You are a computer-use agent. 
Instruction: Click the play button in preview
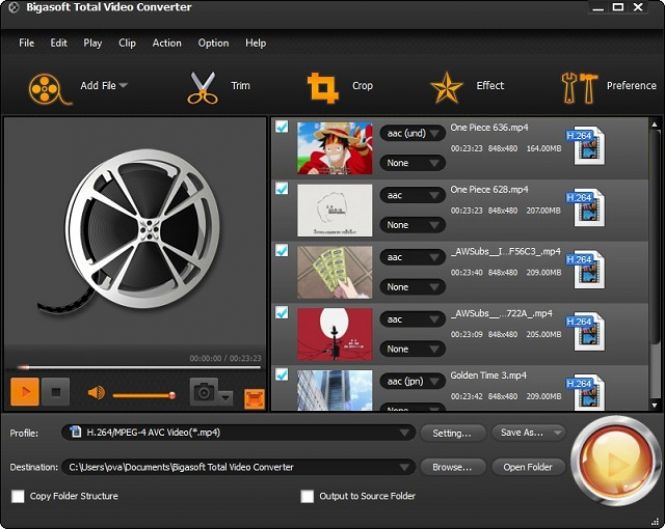point(25,392)
